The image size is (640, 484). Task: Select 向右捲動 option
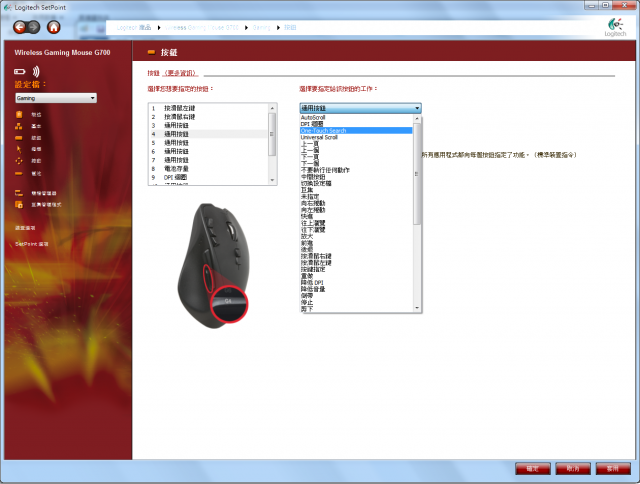[356, 203]
